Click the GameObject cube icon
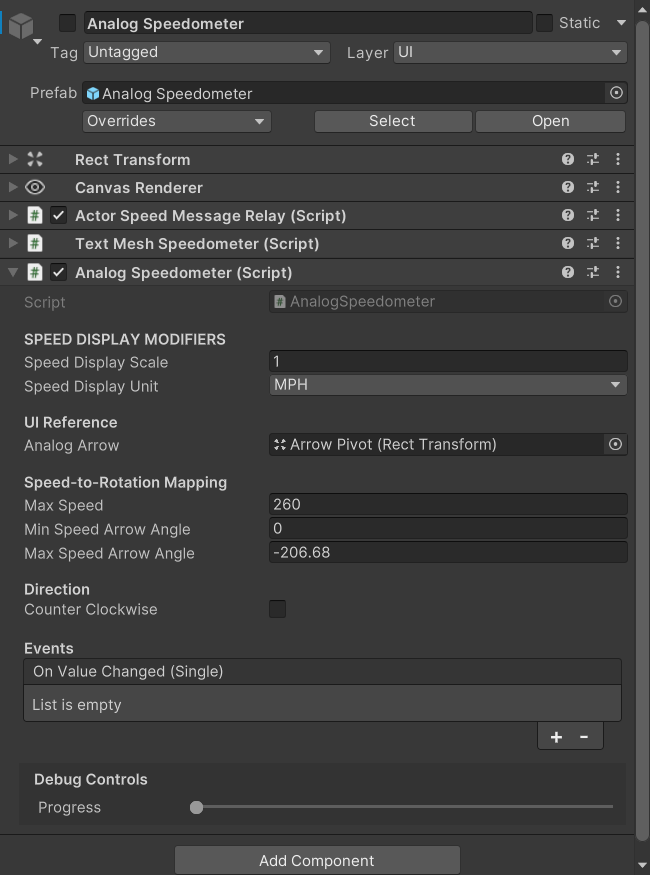Image resolution: width=650 pixels, height=875 pixels. point(21,26)
